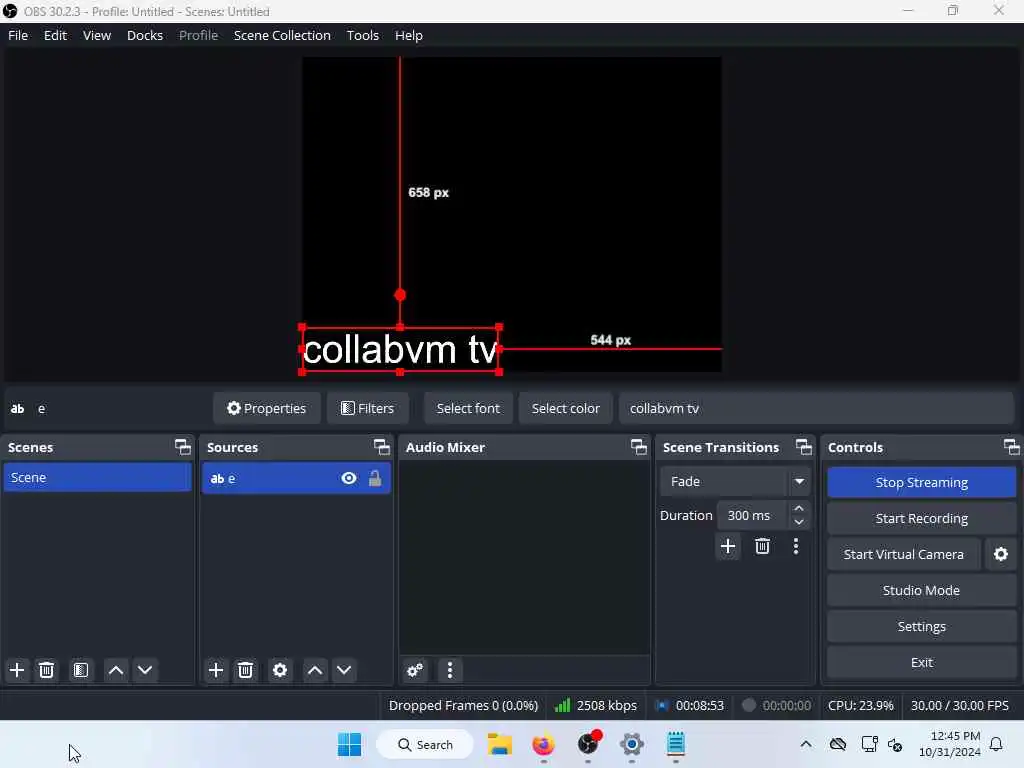Open source properties gear in Sources dock
1024x768 pixels.
coord(280,670)
